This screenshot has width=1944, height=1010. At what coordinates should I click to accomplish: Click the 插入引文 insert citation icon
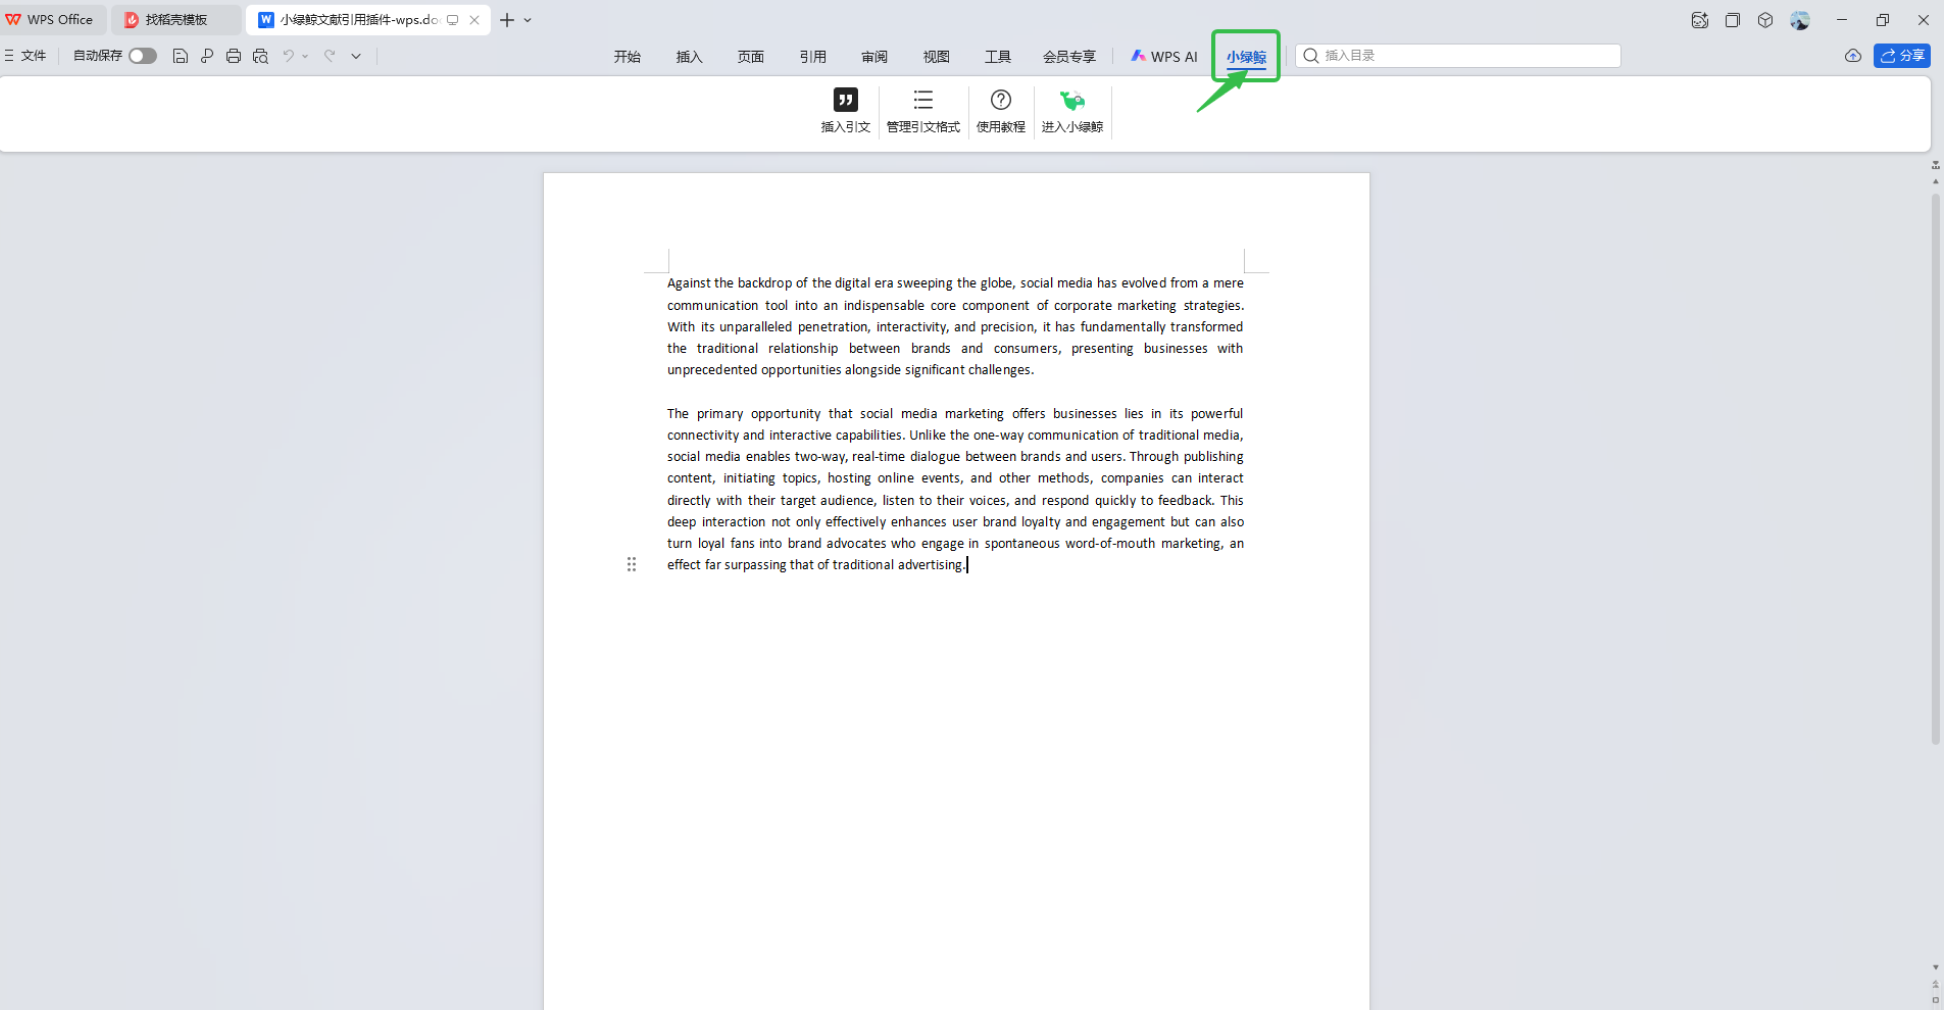[845, 101]
